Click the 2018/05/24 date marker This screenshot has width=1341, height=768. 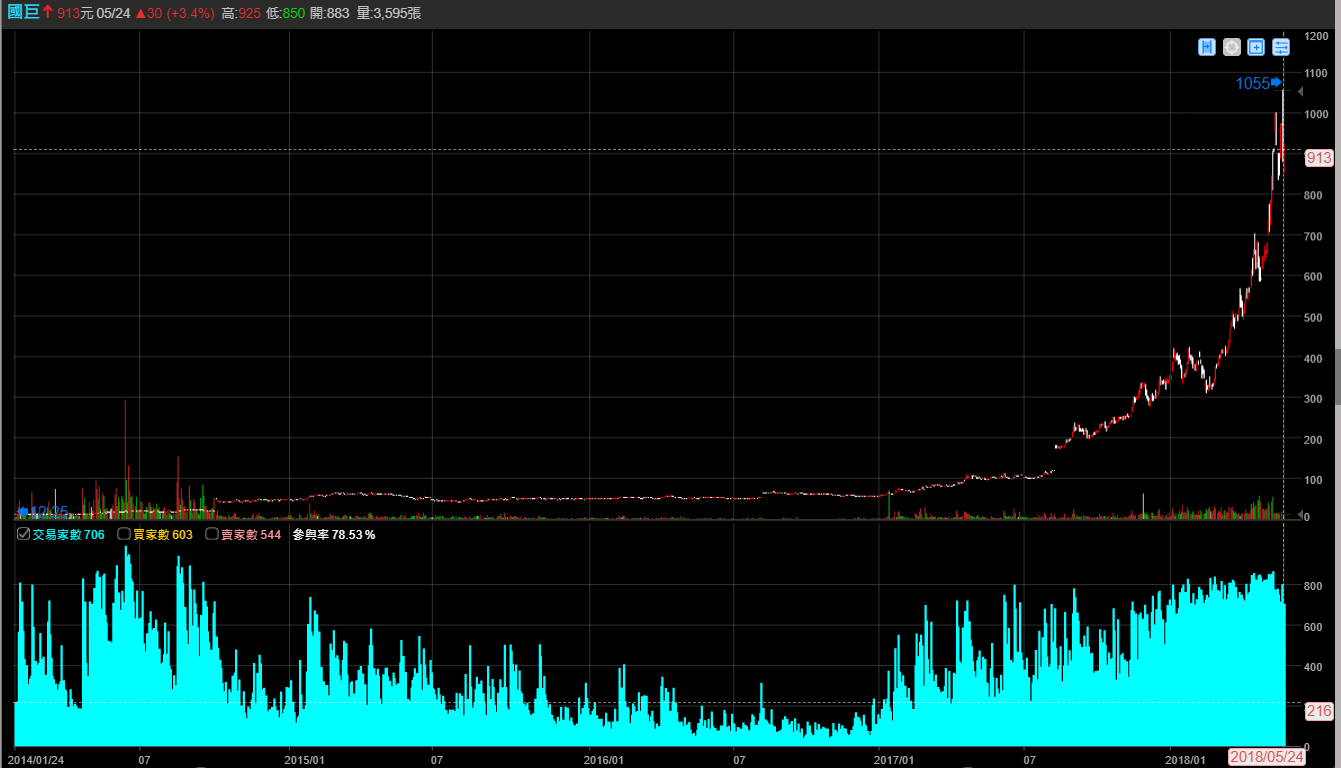[x=1266, y=758]
